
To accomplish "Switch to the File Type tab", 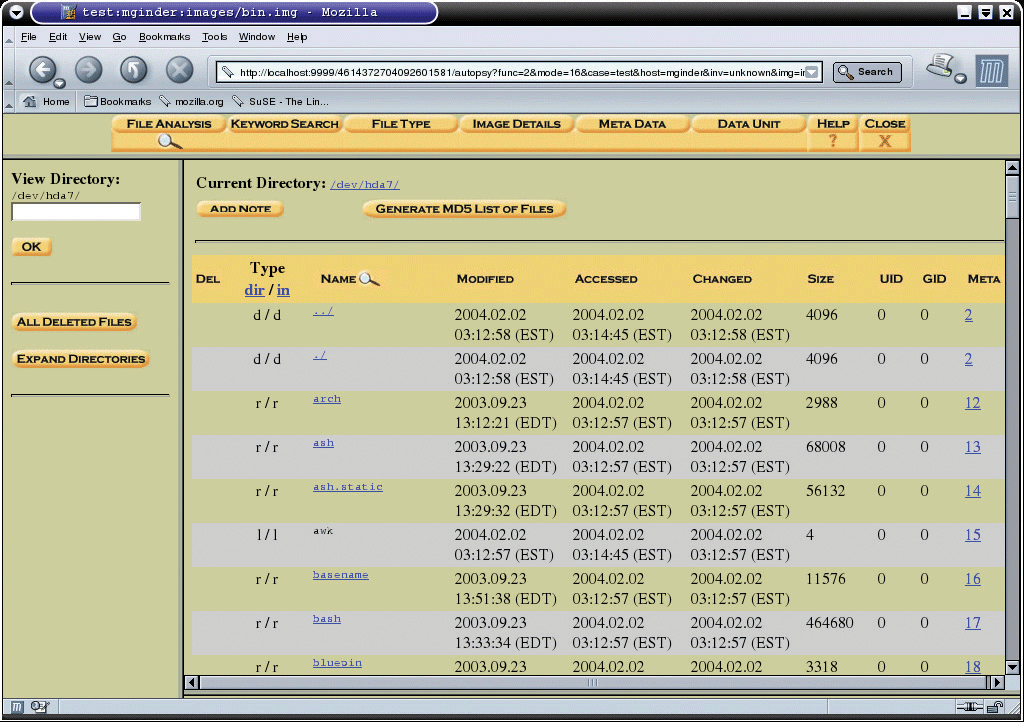I will click(401, 124).
